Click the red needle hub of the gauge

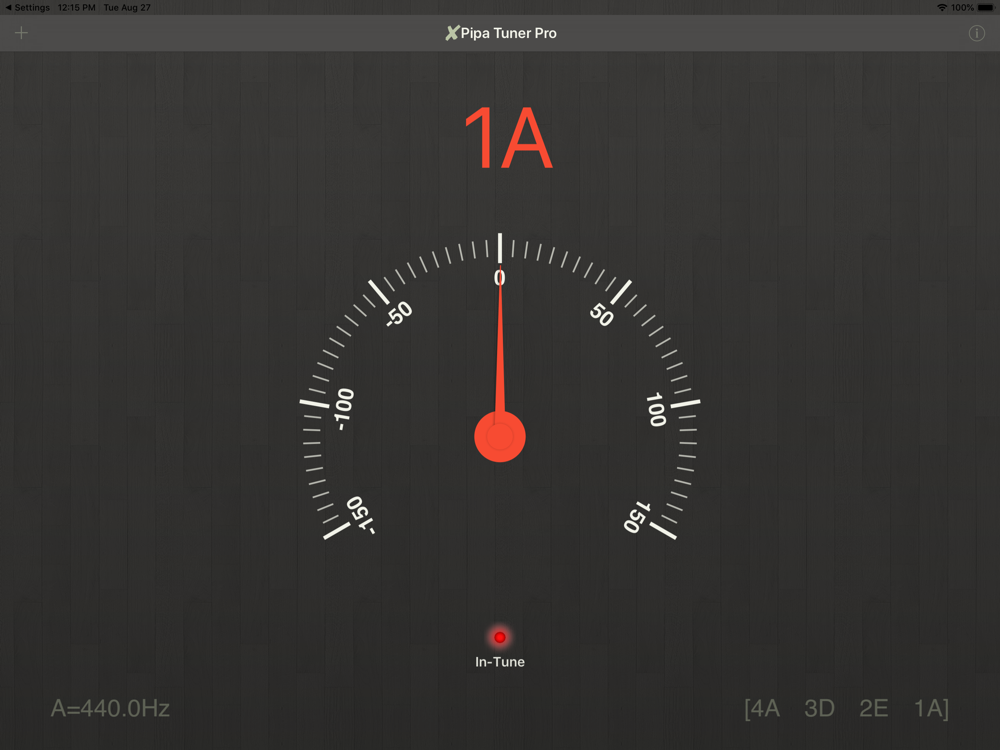500,437
